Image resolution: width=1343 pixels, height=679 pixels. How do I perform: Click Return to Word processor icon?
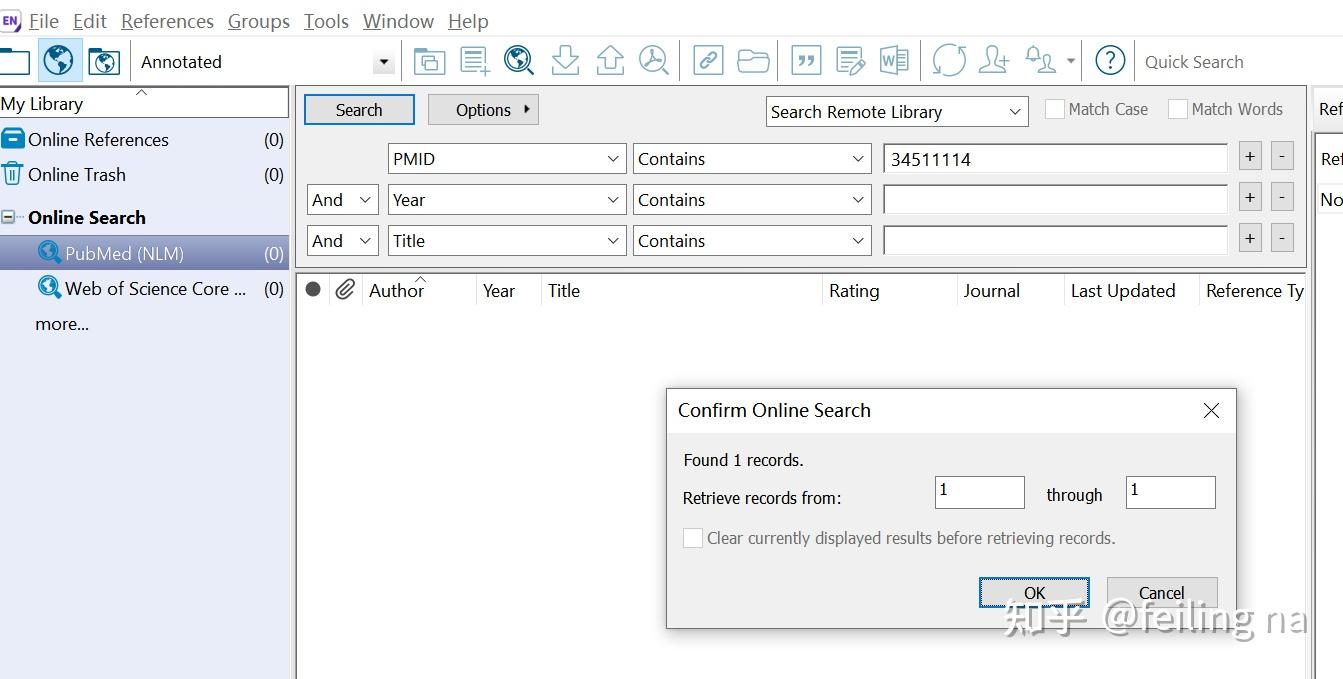coord(894,61)
